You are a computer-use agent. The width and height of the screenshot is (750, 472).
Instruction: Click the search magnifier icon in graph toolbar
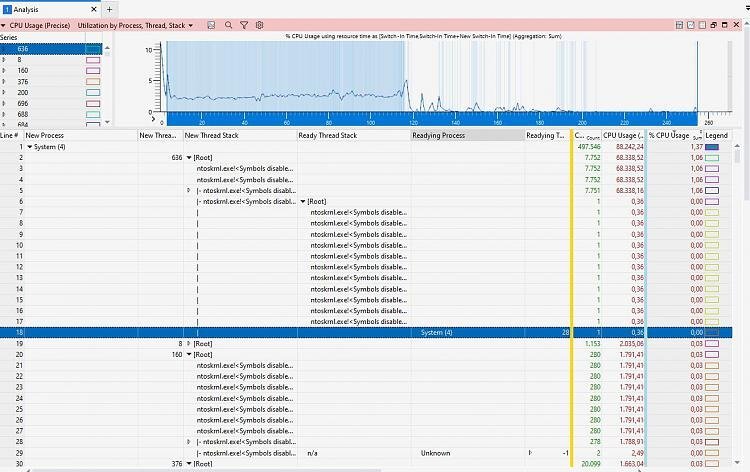click(x=228, y=24)
